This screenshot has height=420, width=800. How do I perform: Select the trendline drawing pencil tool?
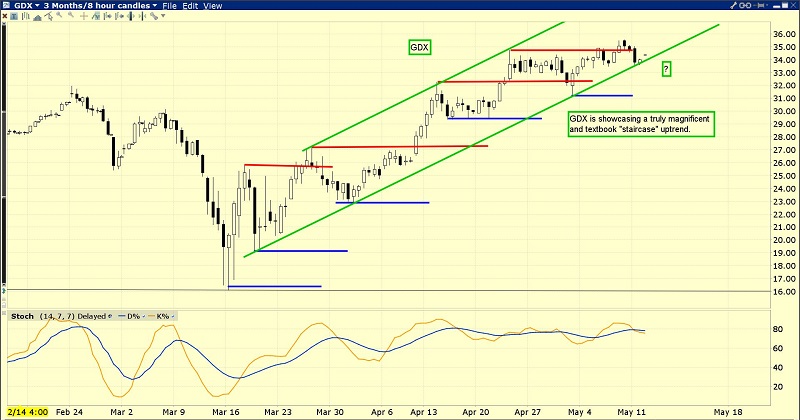coord(48,16)
